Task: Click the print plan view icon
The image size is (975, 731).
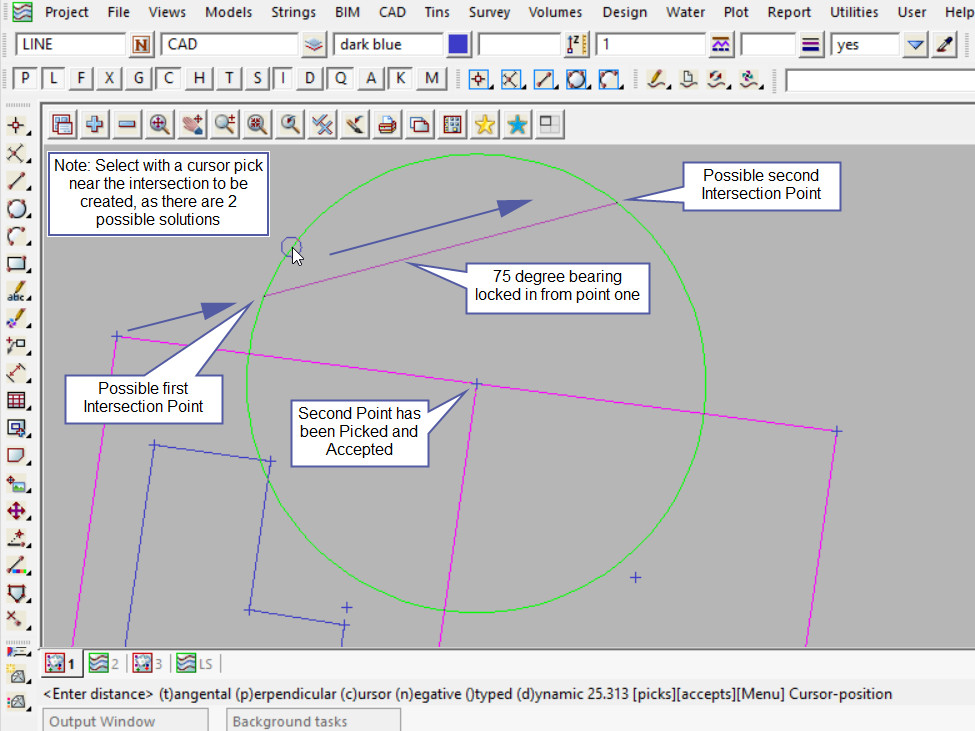Action: pyautogui.click(x=387, y=124)
